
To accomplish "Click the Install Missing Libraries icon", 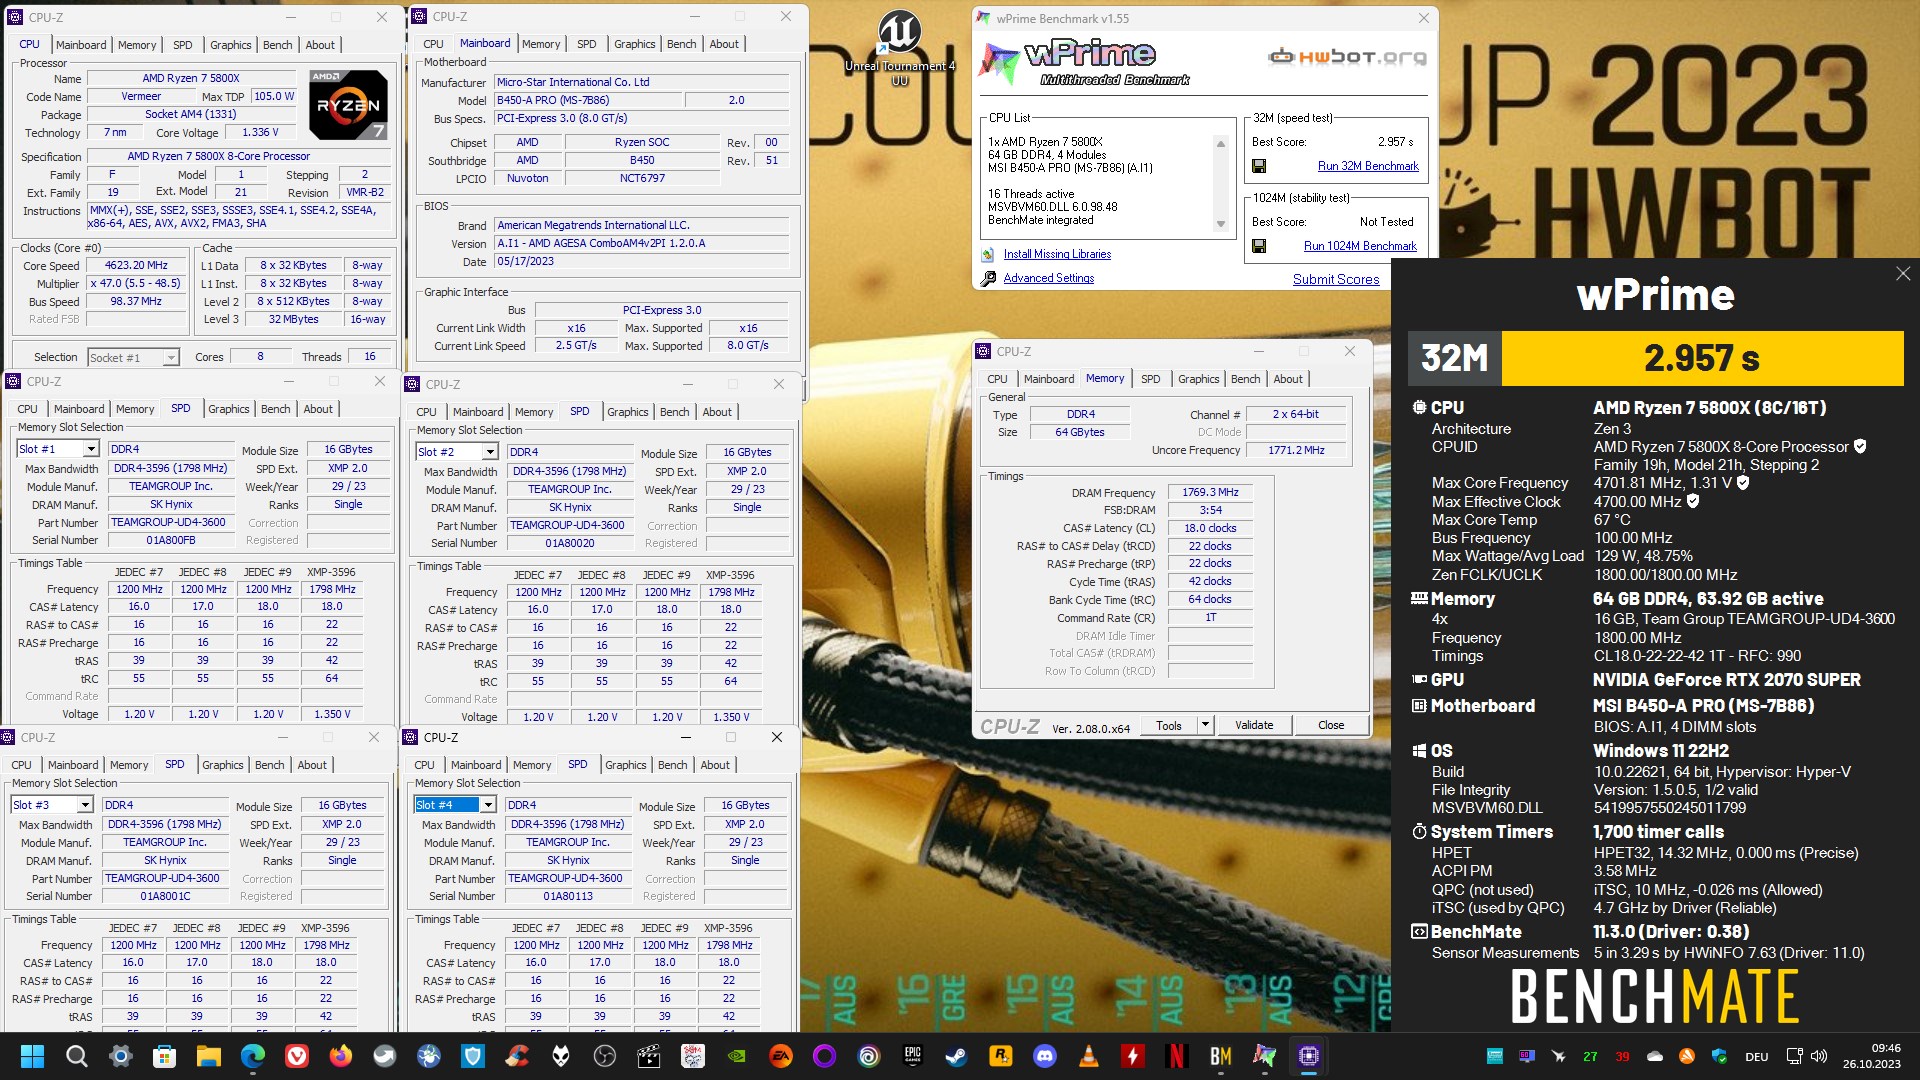I will point(988,255).
